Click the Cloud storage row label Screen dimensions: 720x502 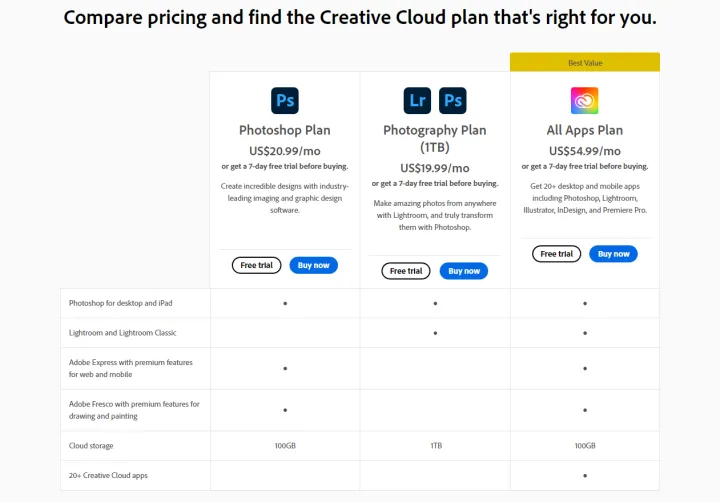click(91, 445)
